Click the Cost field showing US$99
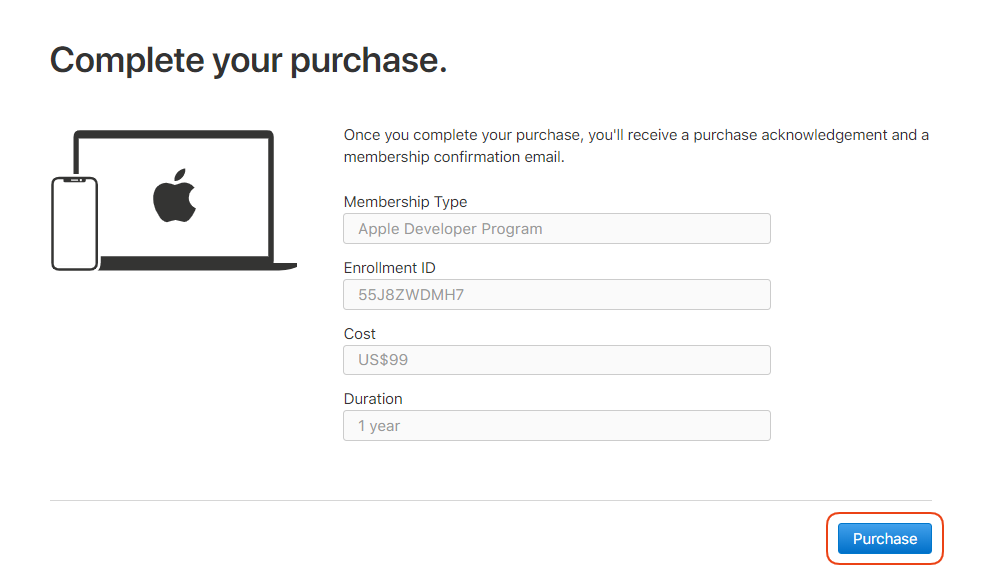Image resolution: width=987 pixels, height=575 pixels. (556, 360)
